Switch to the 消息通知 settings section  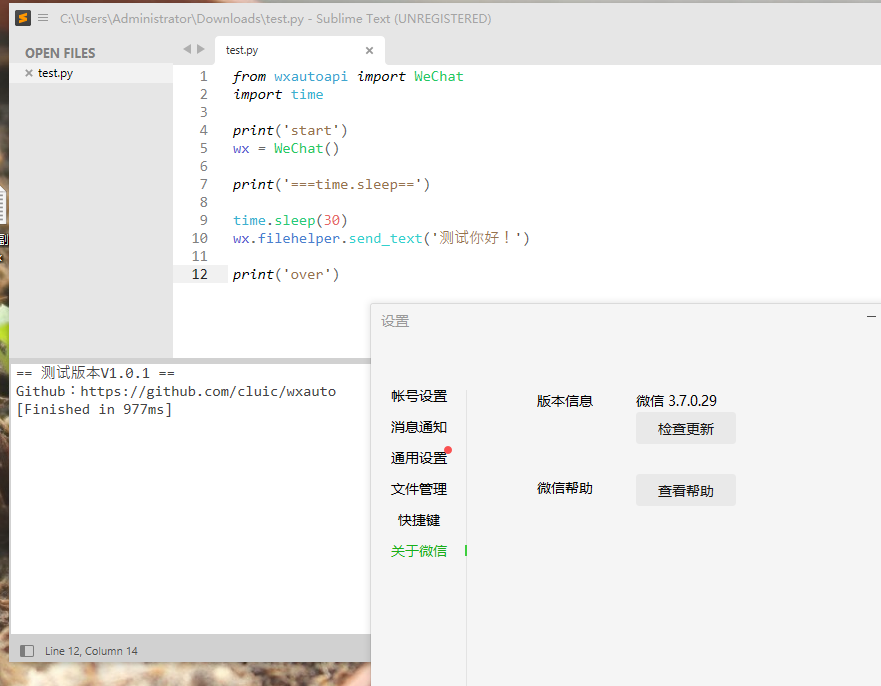[x=419, y=427]
